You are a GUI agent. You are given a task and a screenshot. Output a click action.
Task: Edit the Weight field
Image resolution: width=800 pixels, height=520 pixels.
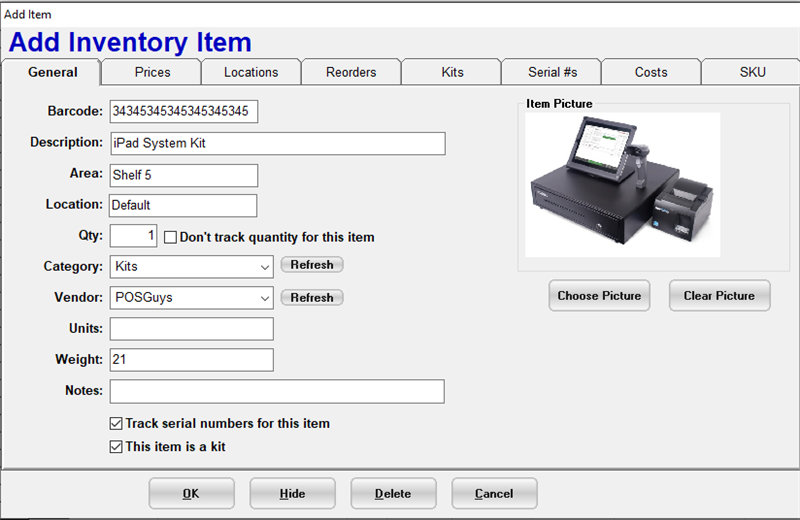coord(191,360)
